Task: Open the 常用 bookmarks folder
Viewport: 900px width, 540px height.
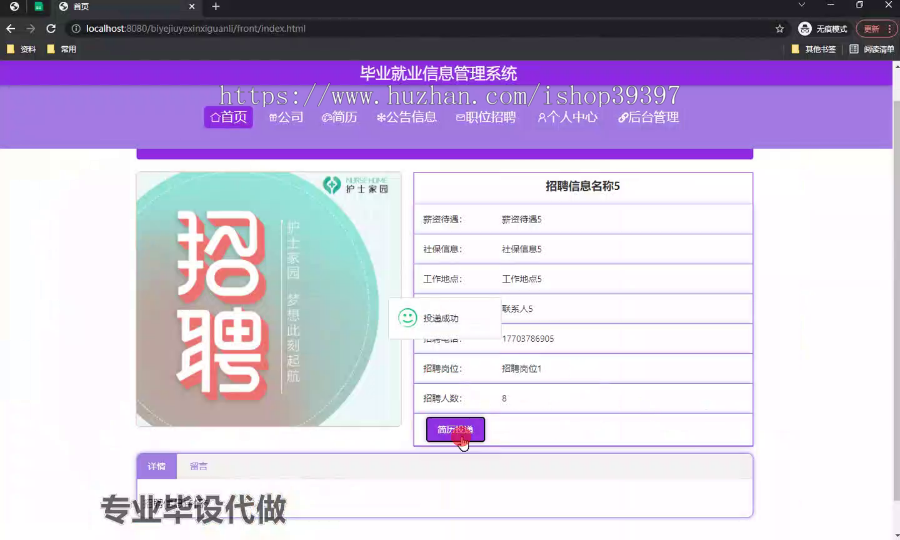Action: pyautogui.click(x=61, y=49)
